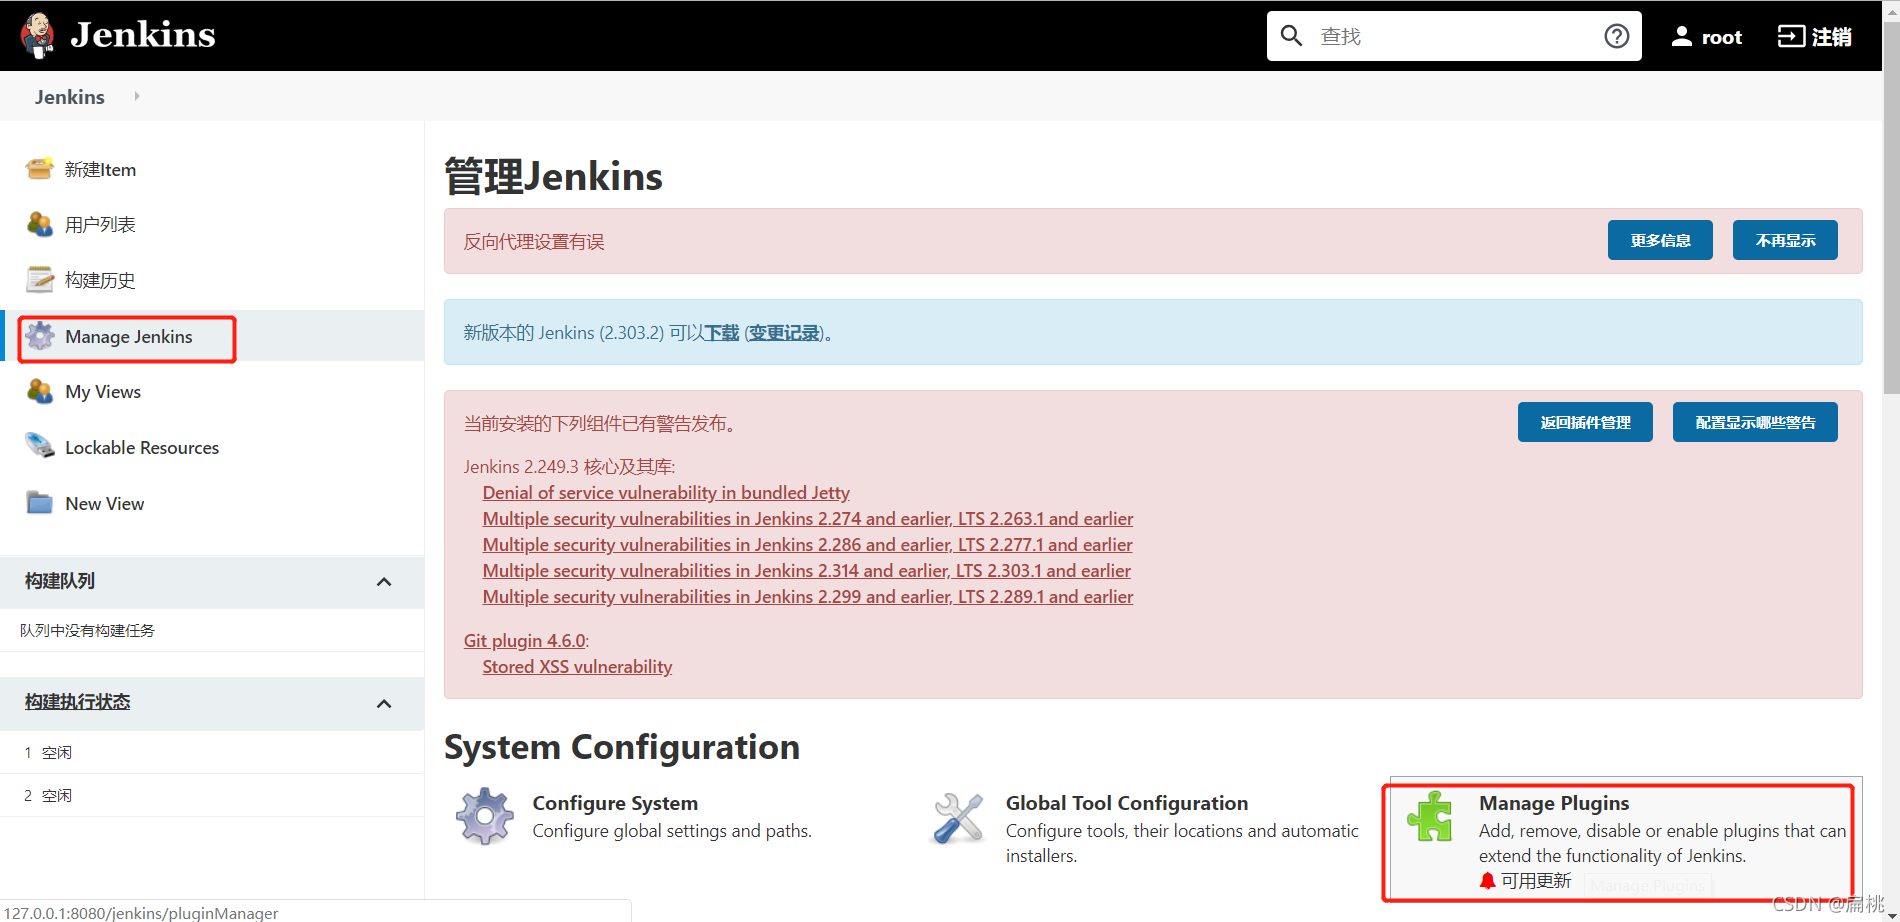Focus the 查找 search input field
The height and width of the screenshot is (922, 1900).
pos(1456,36)
